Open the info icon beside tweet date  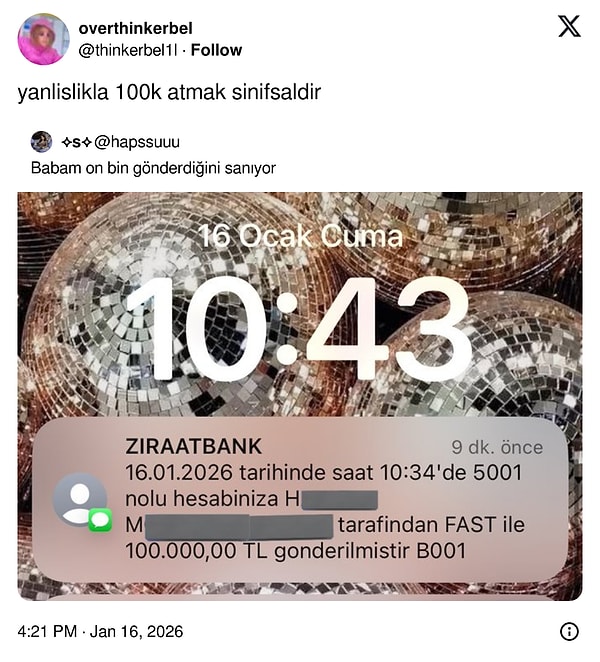point(569,632)
